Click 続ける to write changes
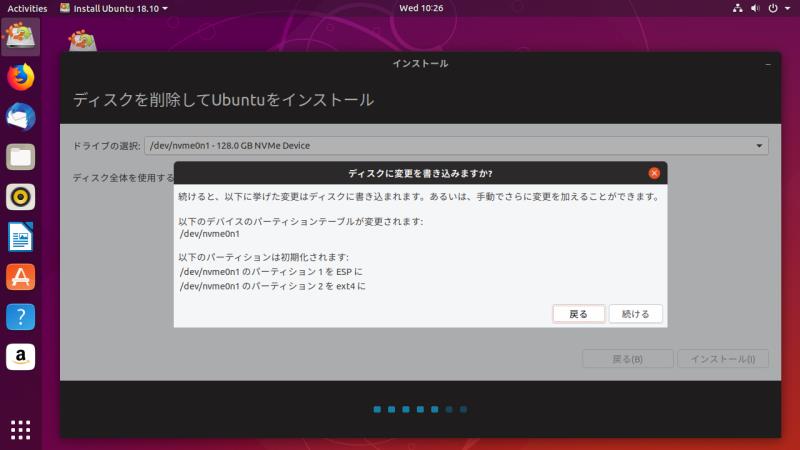 (635, 314)
